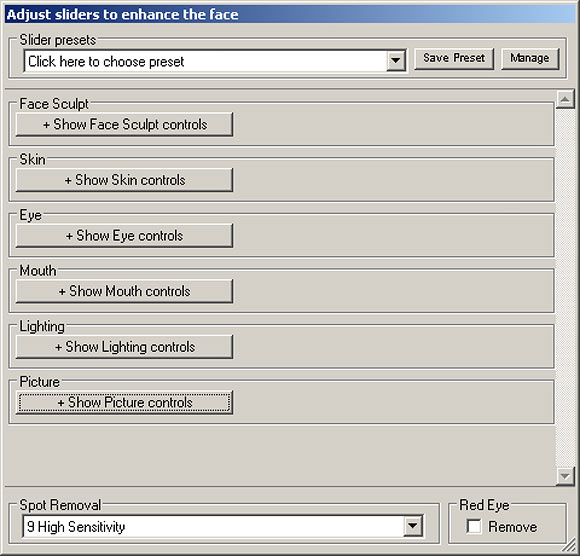Expand the Lighting controls section
Viewport: 580px width, 556px height.
click(124, 347)
